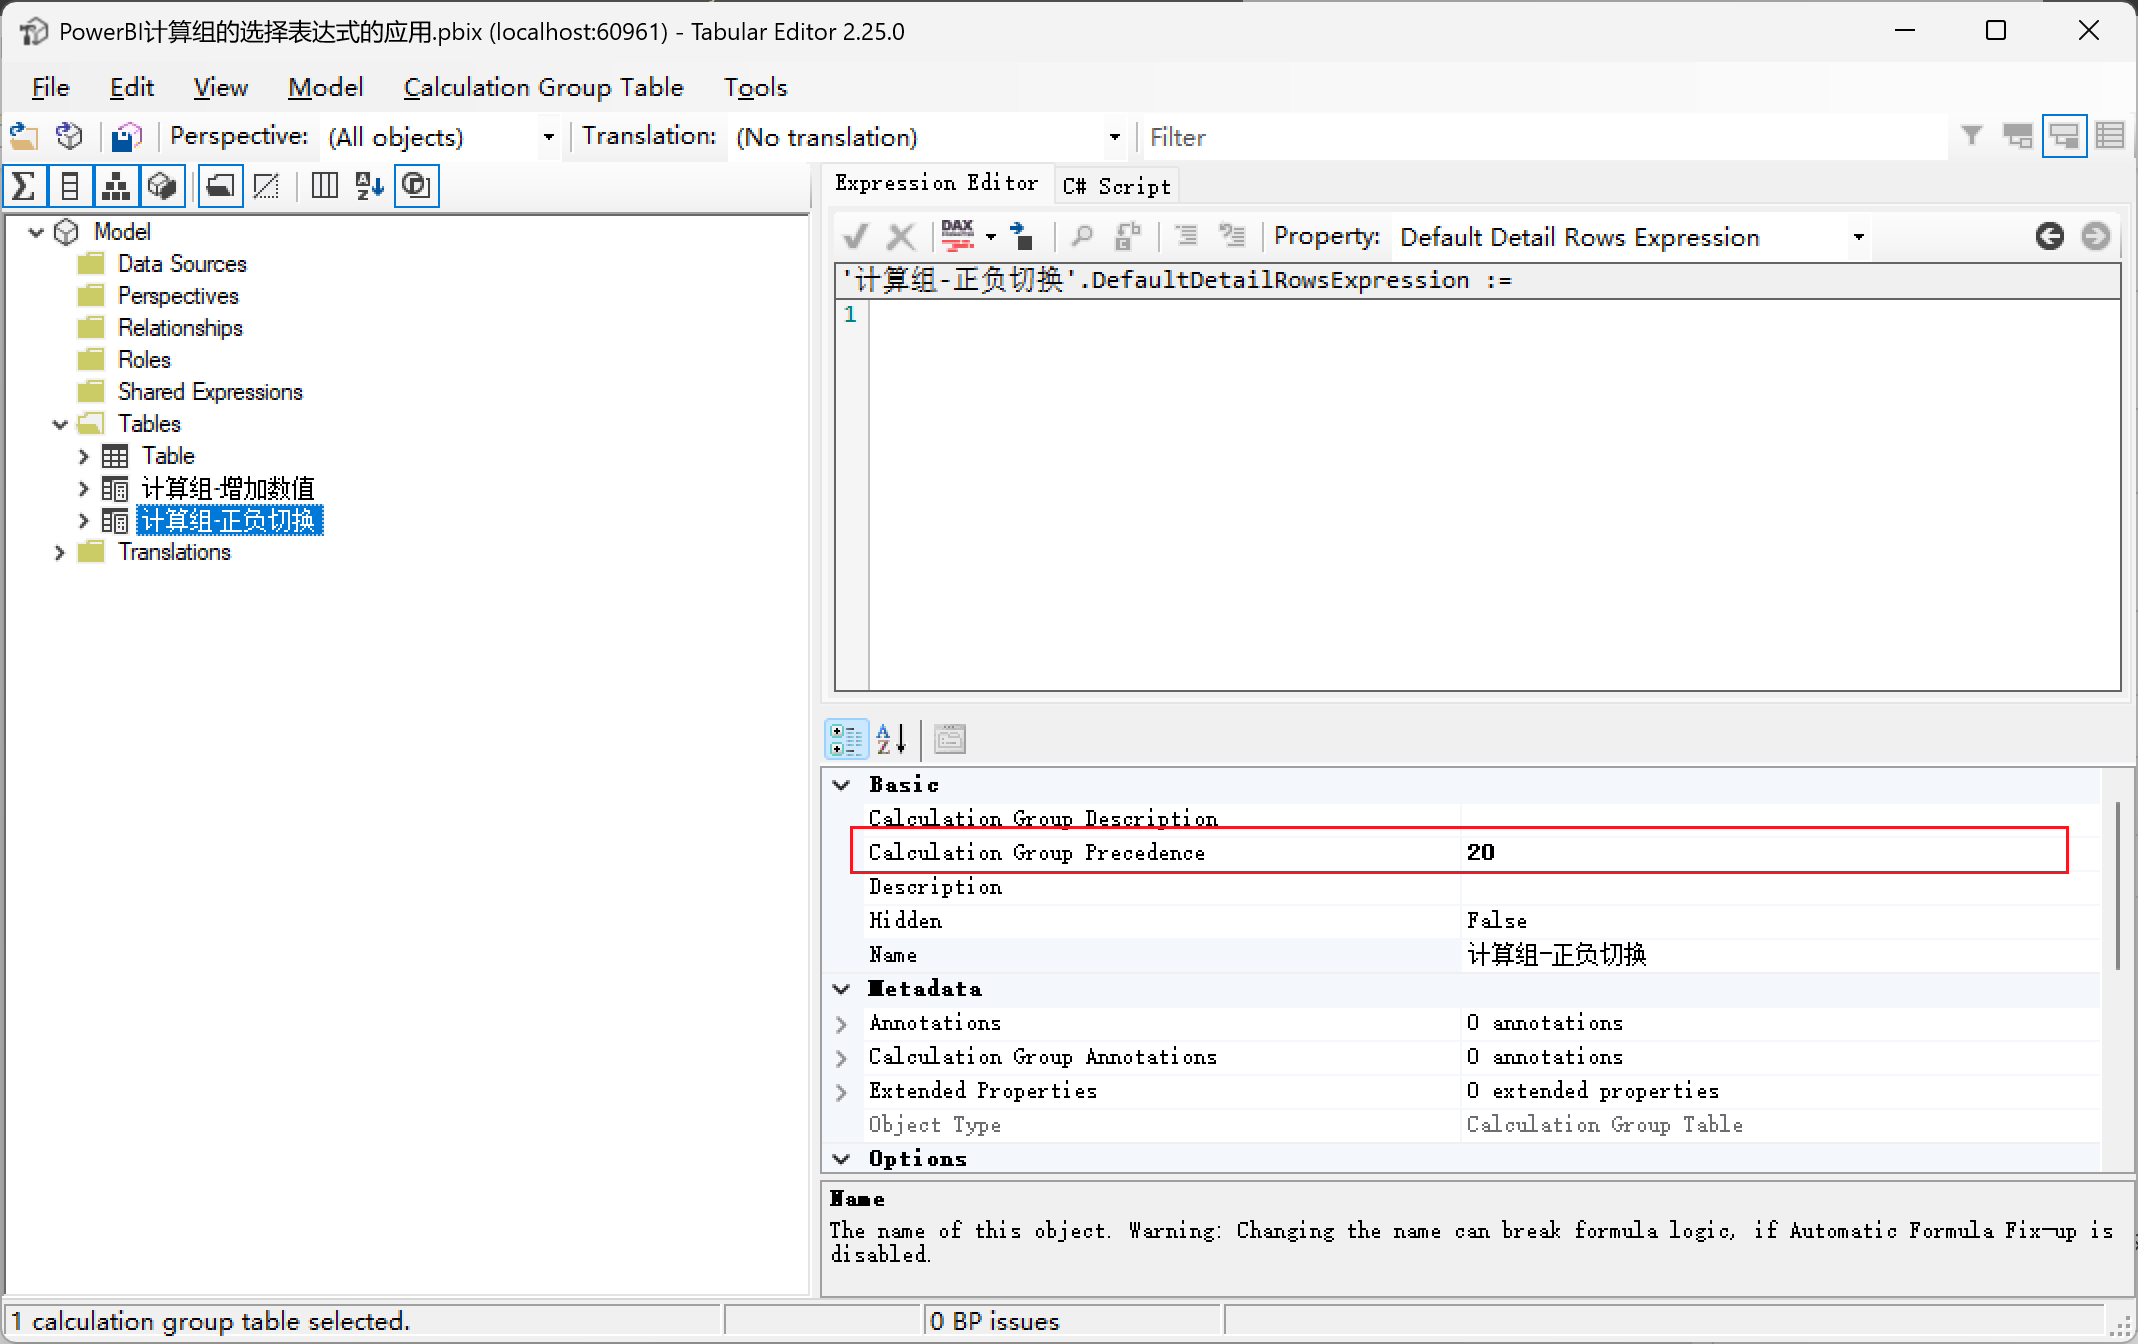Screen dimensions: 2138x1344
Task: Toggle display folders icon
Action: click(x=220, y=186)
